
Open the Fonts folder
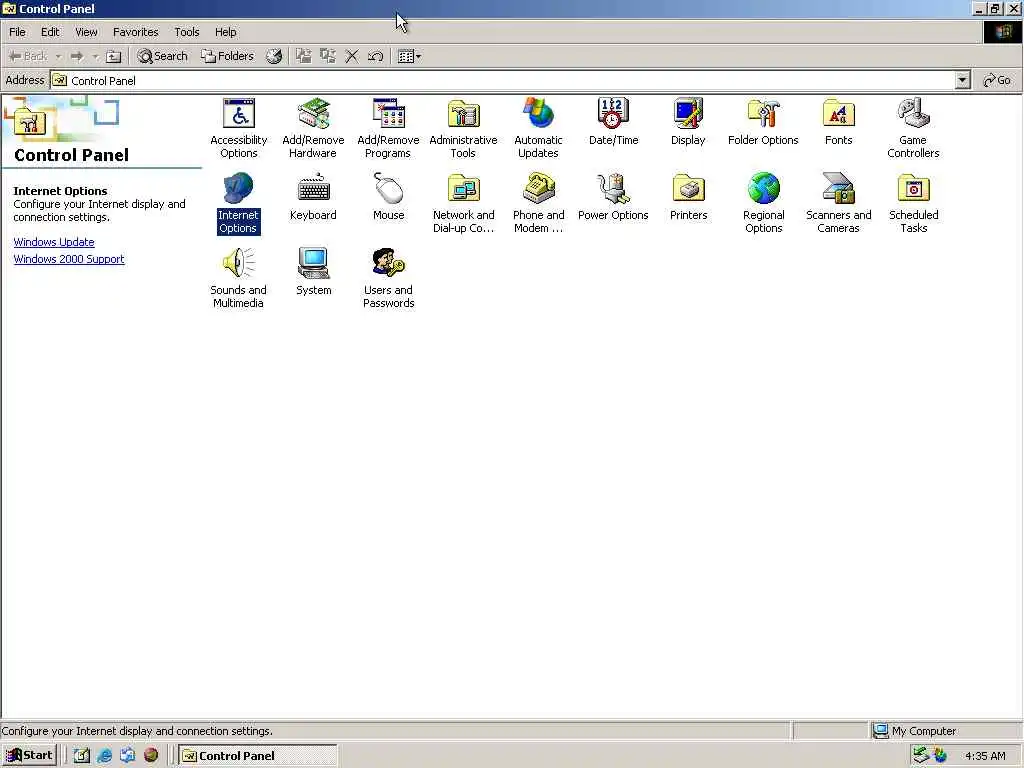click(839, 122)
